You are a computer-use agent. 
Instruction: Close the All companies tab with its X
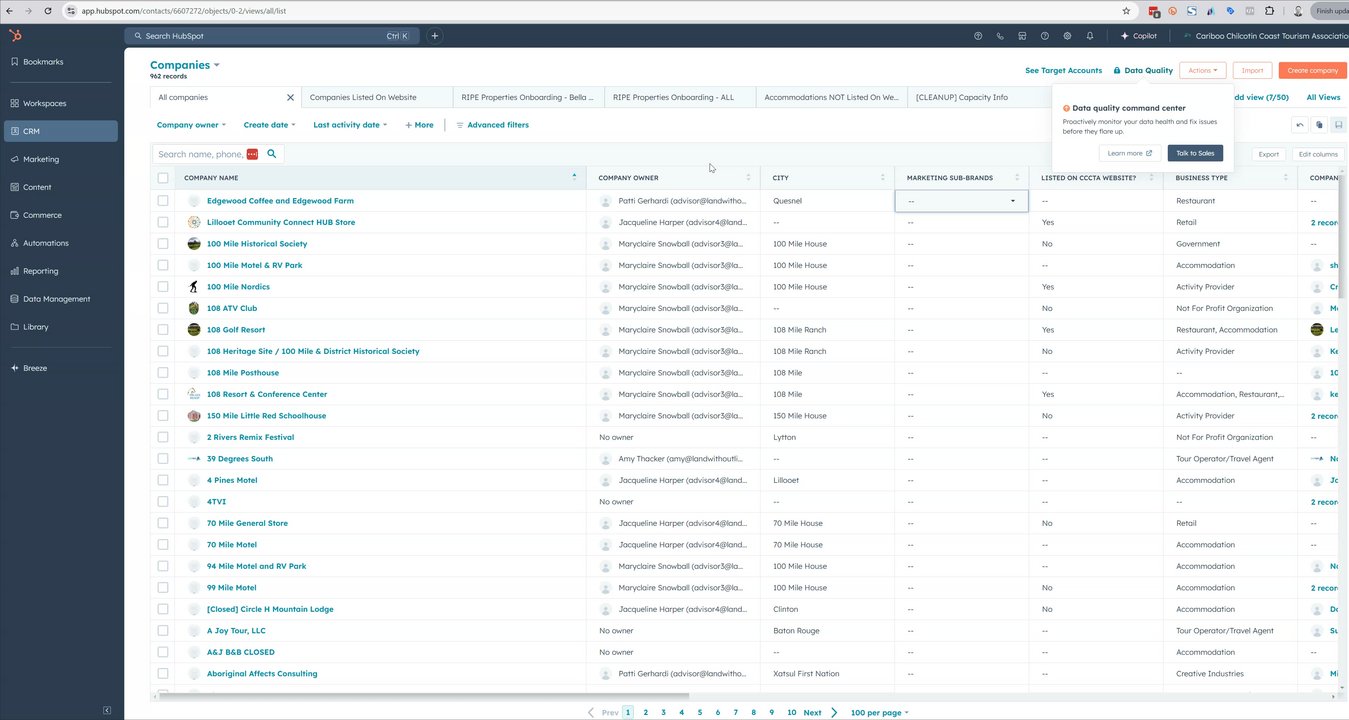[x=291, y=98]
